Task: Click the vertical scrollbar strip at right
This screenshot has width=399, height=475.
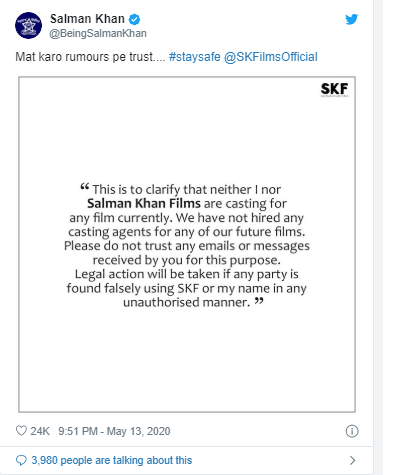Action: [378, 237]
